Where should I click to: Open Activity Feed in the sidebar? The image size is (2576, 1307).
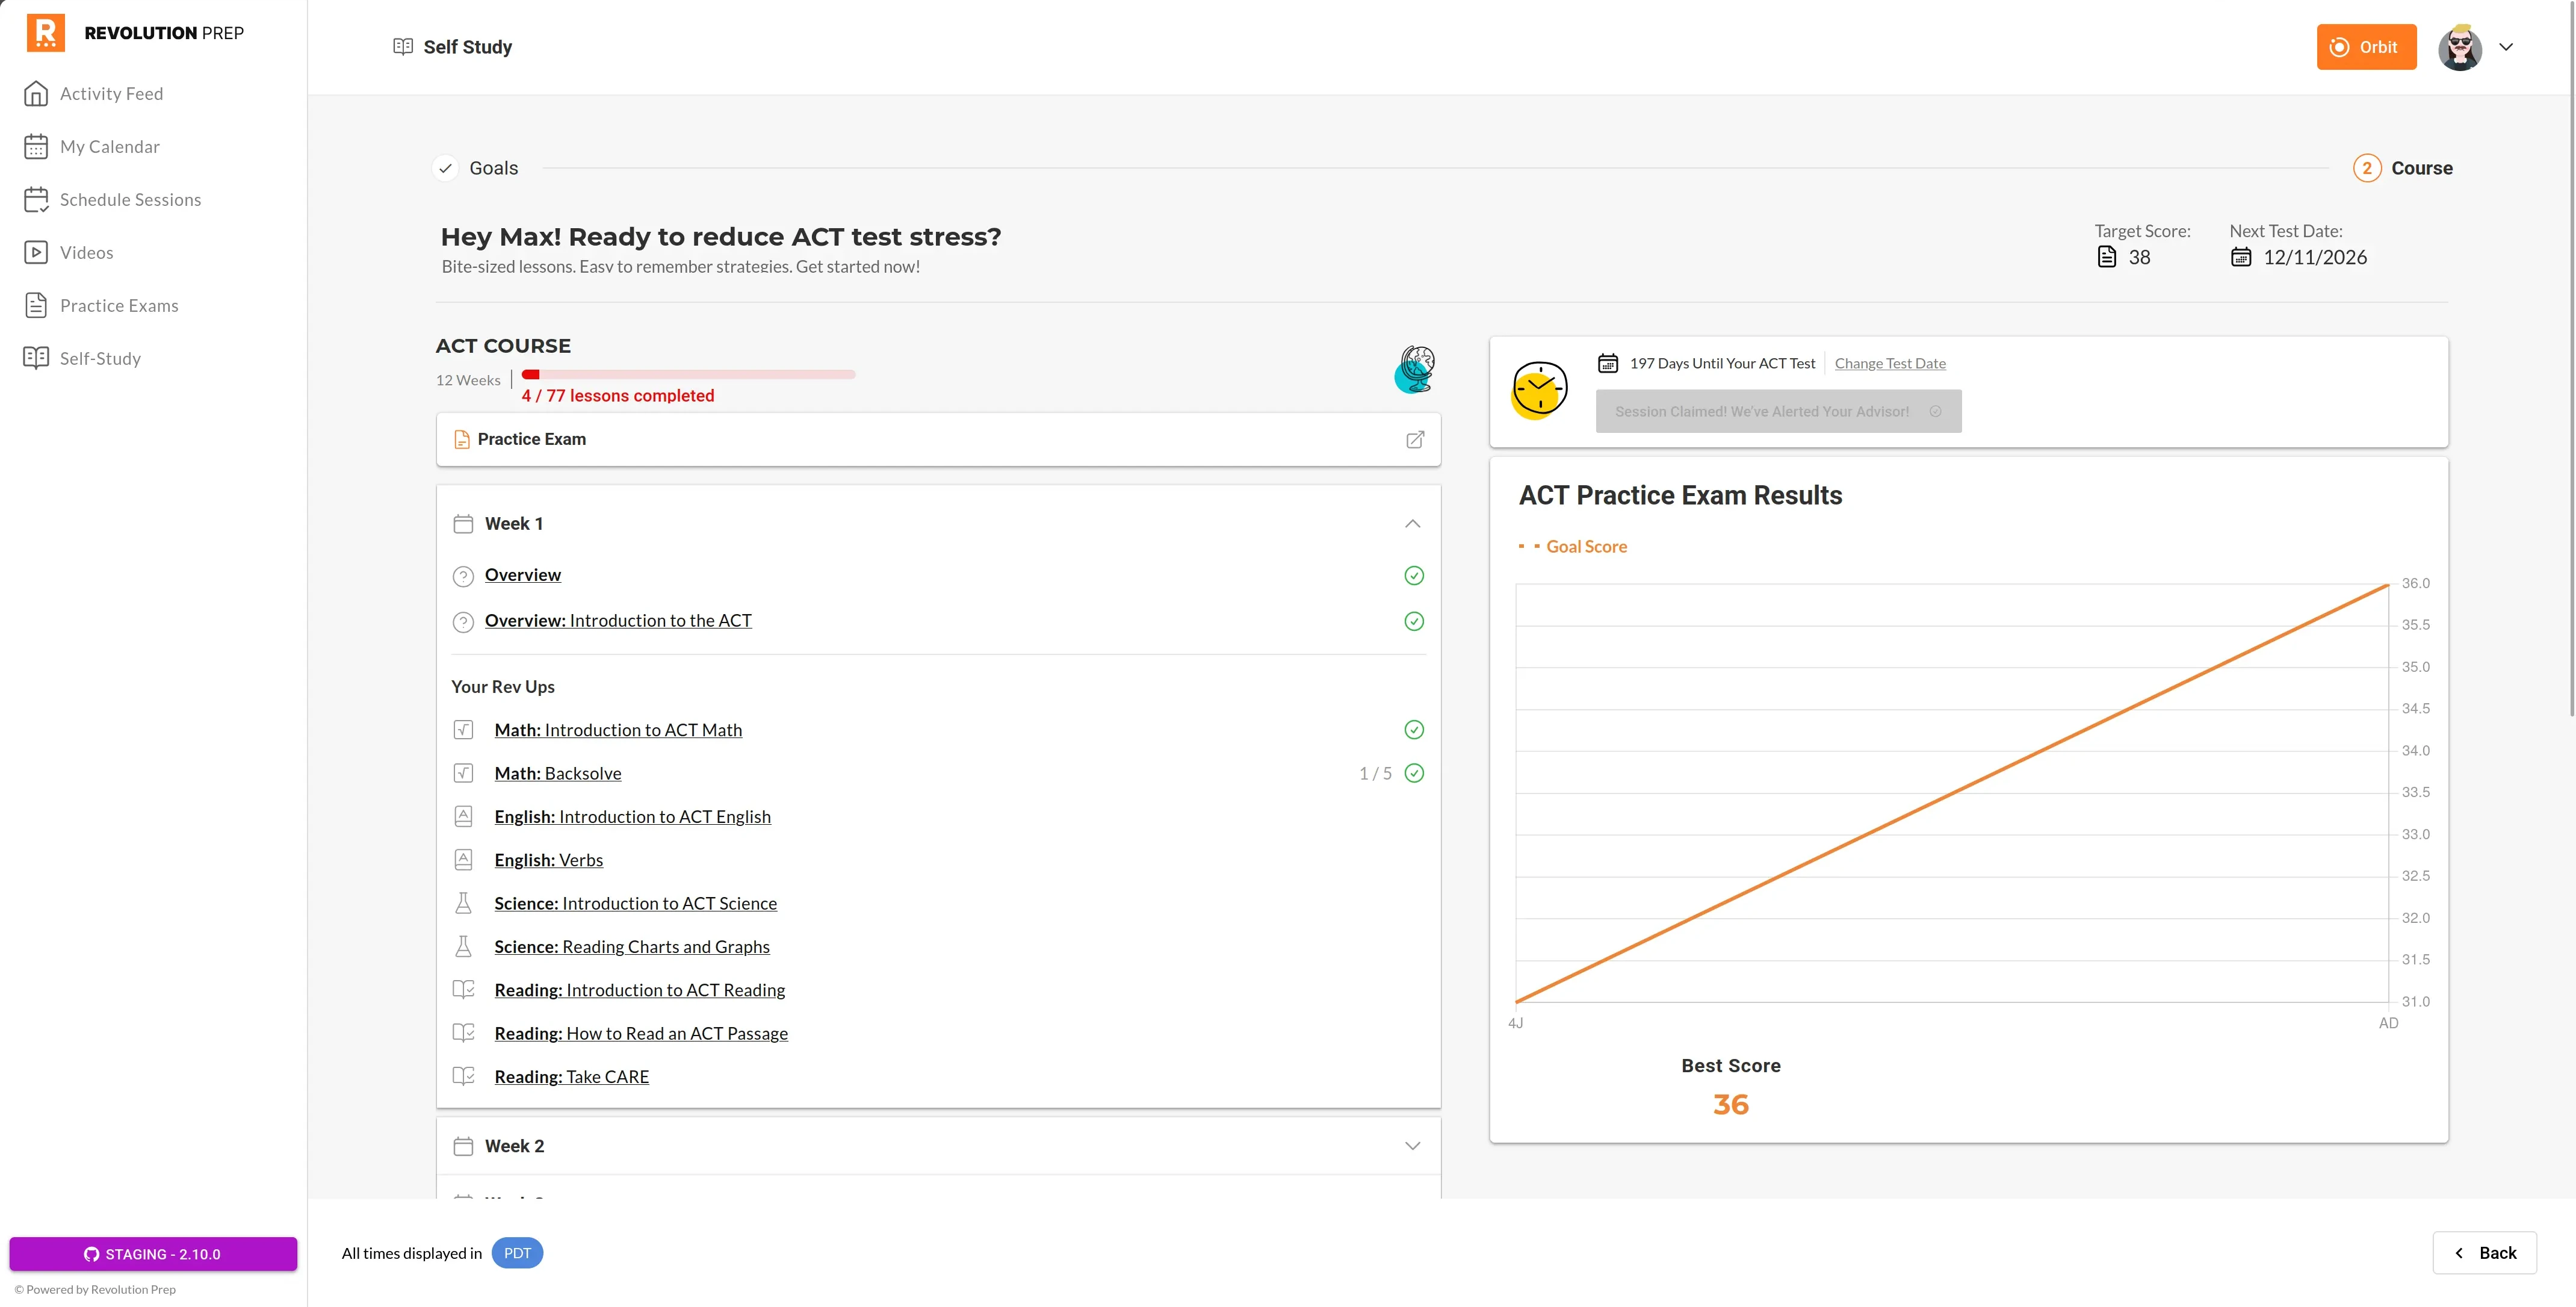click(x=111, y=93)
